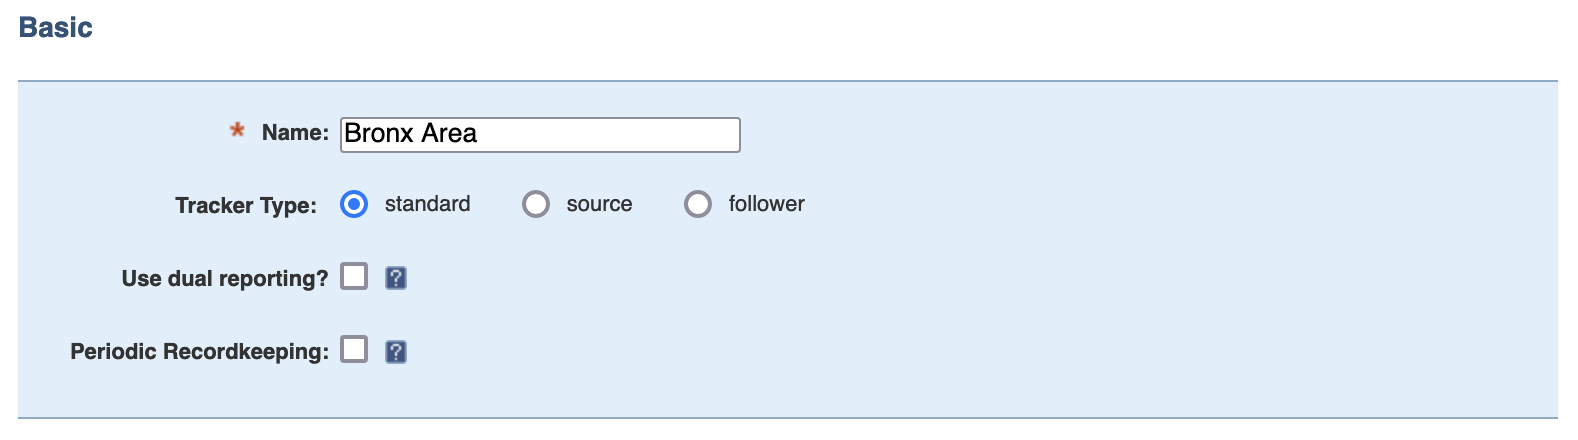Click the red required asterisk by Name
The image size is (1578, 440).
(237, 131)
